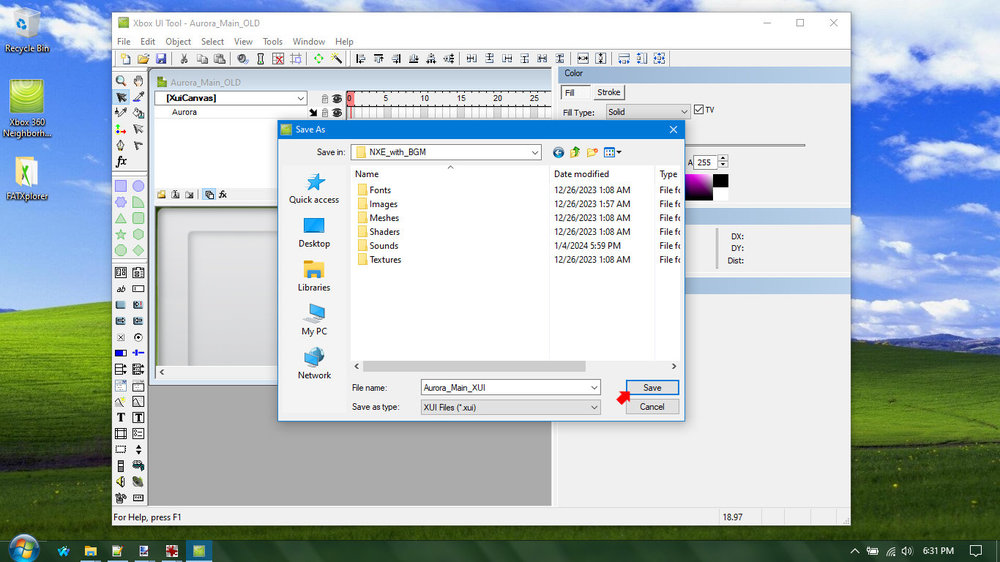Go to Quick access location
This screenshot has height=562, width=1000.
click(314, 189)
